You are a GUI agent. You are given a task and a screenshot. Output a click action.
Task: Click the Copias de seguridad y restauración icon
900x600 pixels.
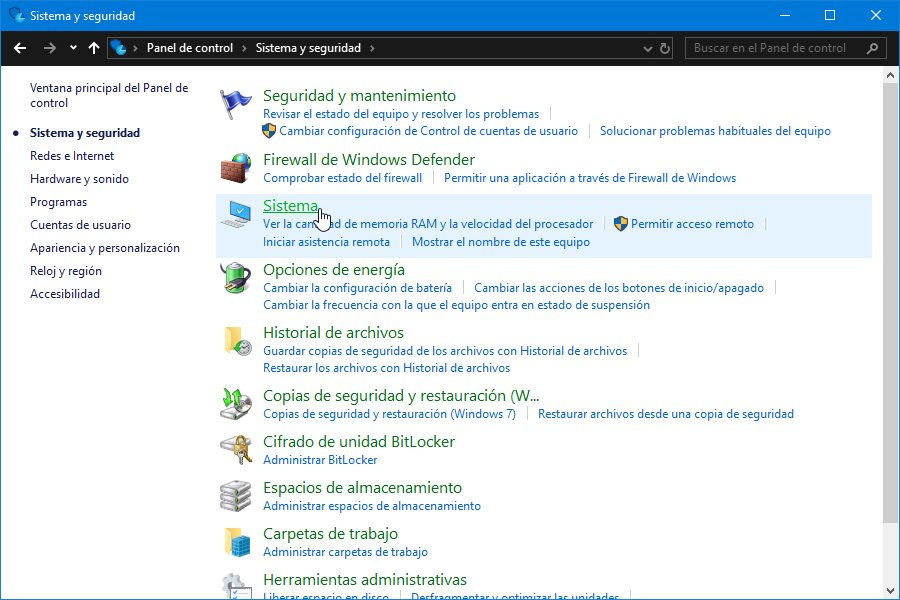point(235,404)
